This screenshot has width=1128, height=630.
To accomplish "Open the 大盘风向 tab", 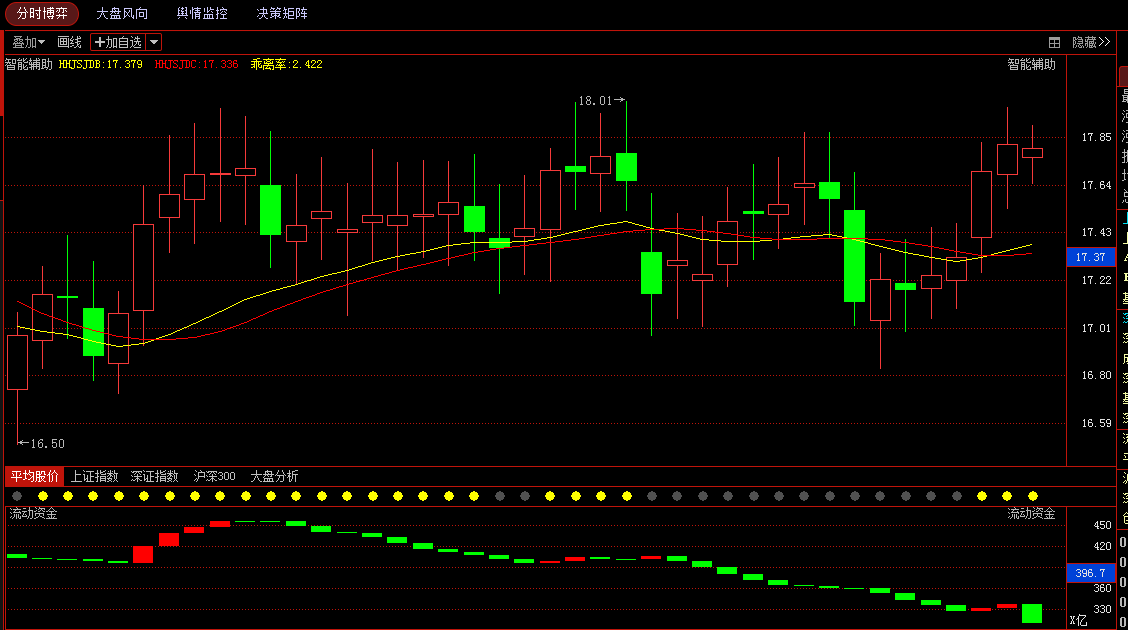I will click(122, 13).
